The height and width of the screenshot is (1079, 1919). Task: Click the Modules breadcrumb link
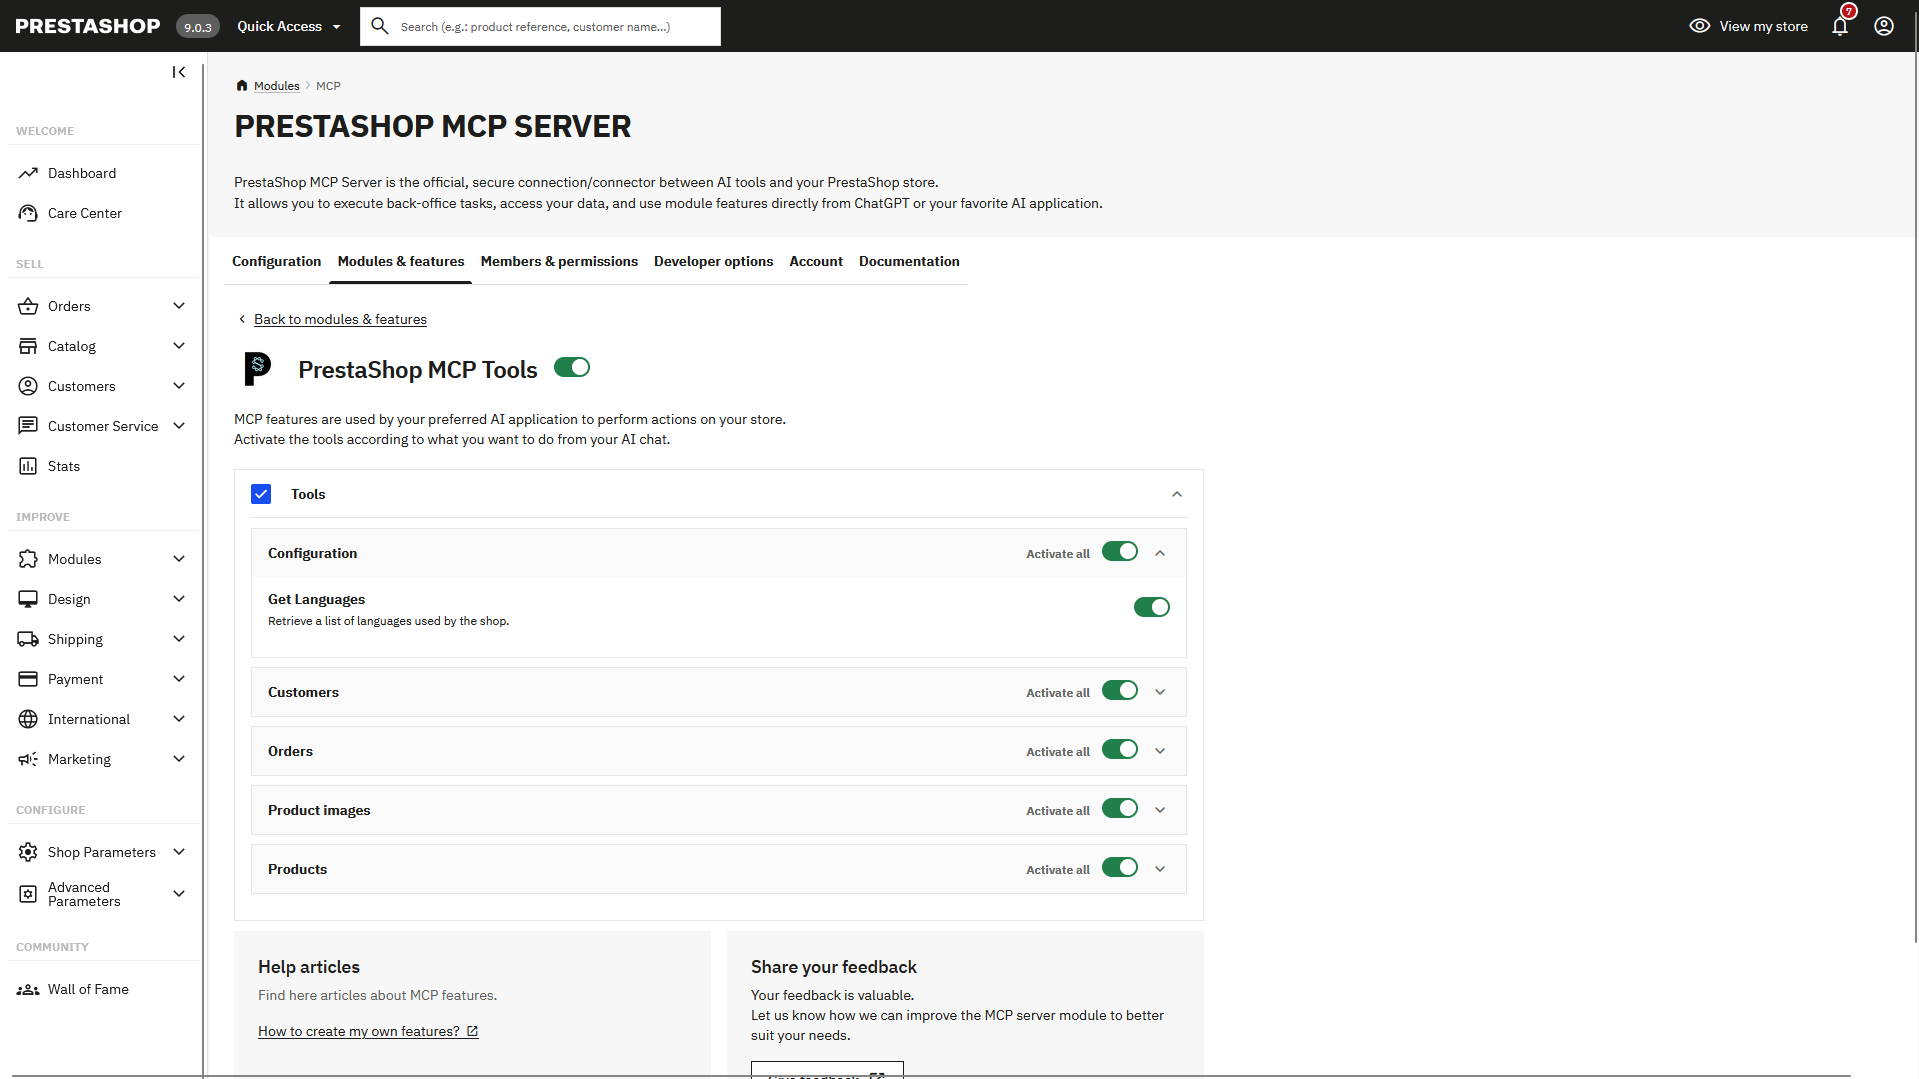[x=276, y=86]
